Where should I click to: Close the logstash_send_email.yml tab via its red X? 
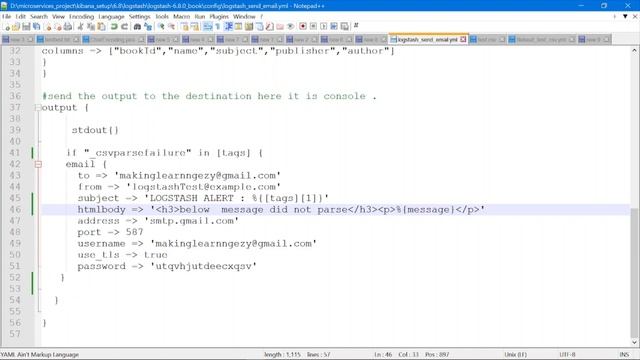click(463, 39)
